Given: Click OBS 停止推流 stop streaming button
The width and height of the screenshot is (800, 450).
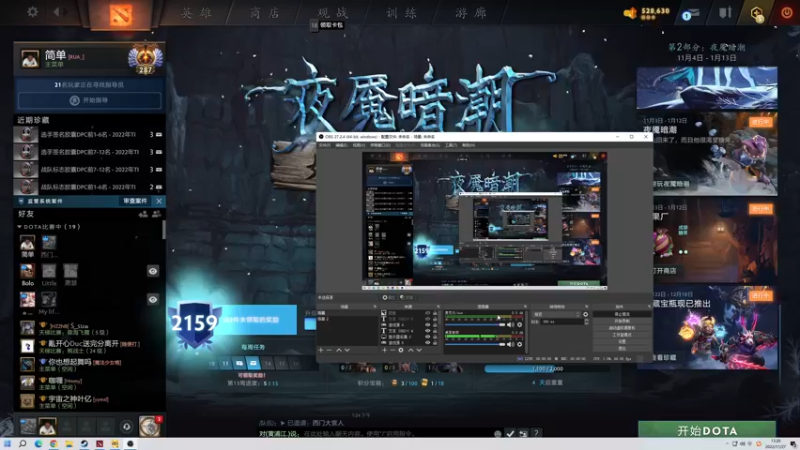Looking at the screenshot, I should (622, 314).
